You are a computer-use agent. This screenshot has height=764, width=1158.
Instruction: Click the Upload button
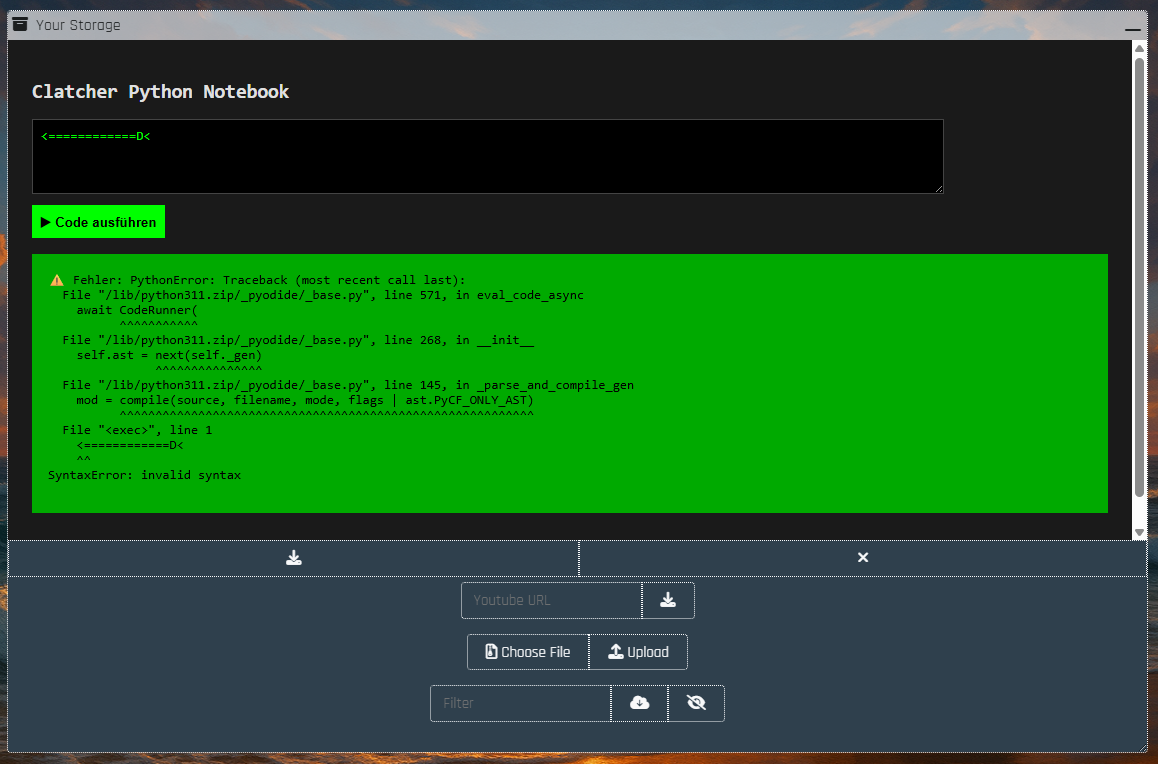[638, 652]
